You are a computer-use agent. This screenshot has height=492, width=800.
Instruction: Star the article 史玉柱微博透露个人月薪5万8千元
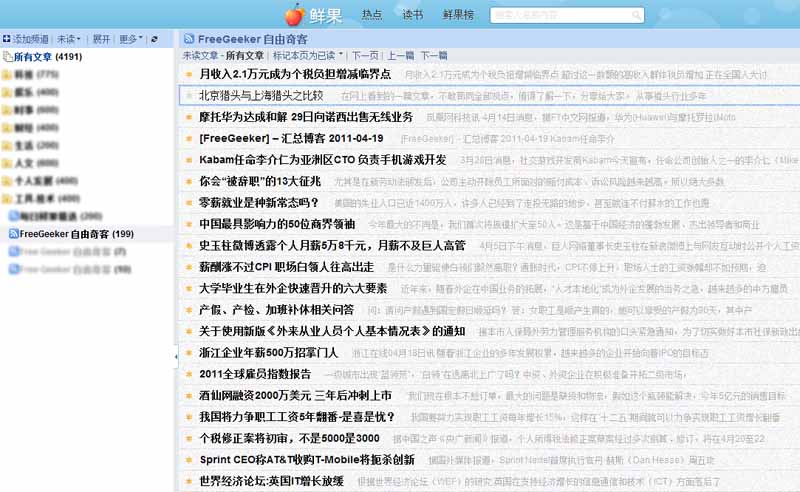189,245
